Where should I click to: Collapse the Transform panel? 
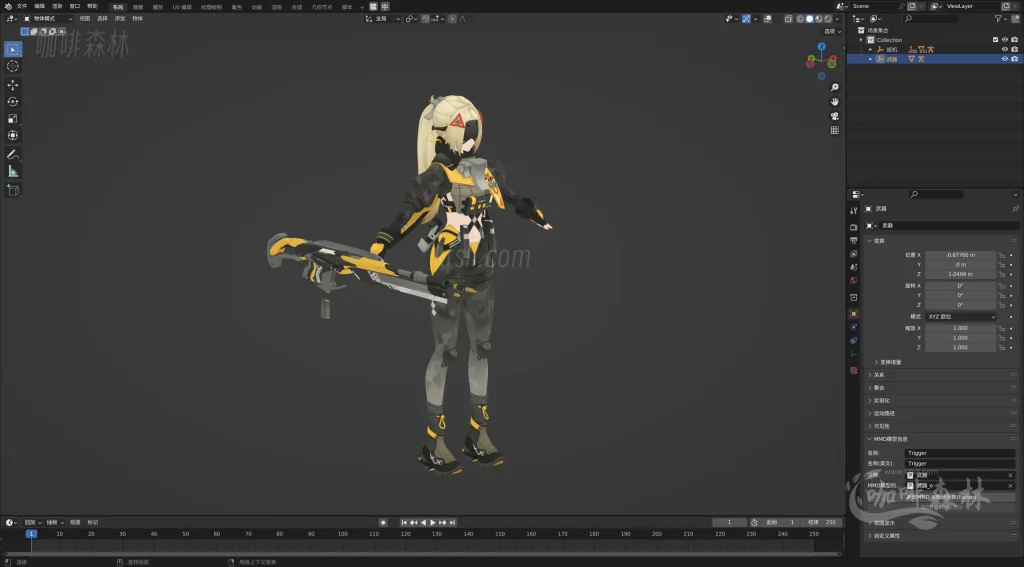[x=879, y=241]
